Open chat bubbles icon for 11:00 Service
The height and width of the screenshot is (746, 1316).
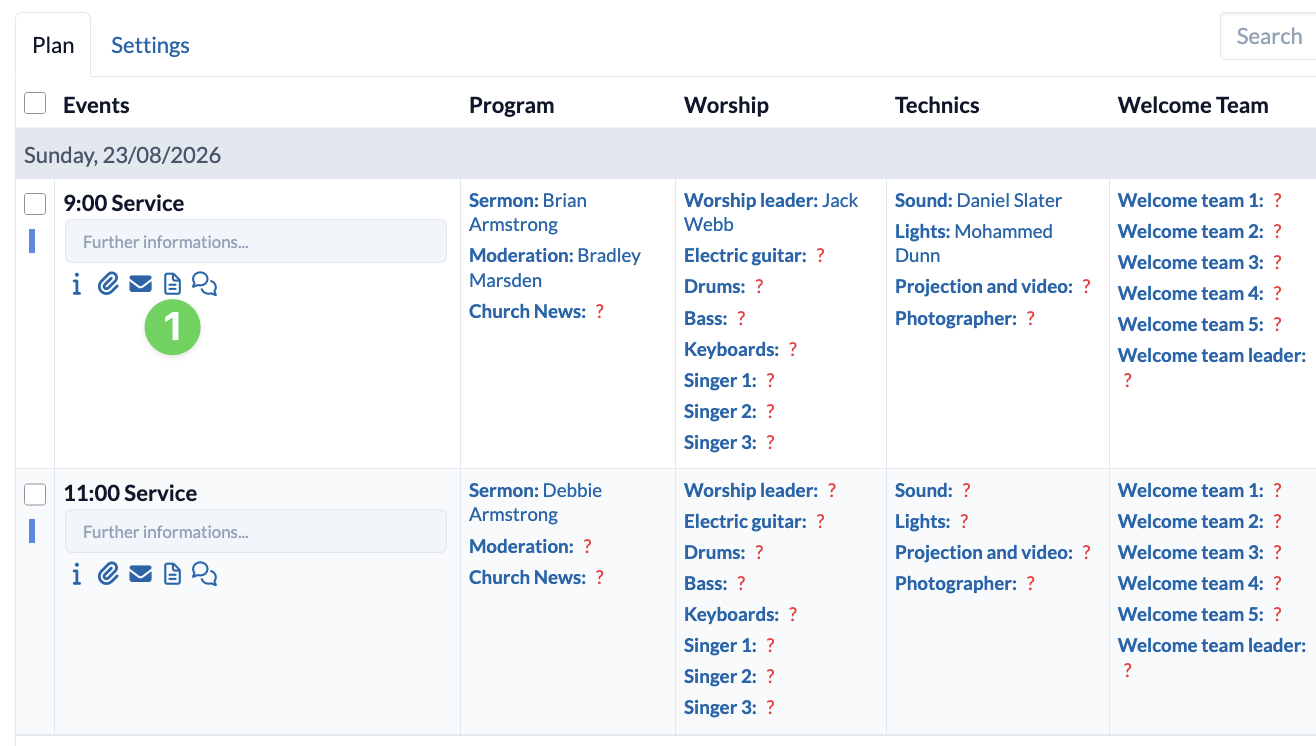(x=204, y=574)
